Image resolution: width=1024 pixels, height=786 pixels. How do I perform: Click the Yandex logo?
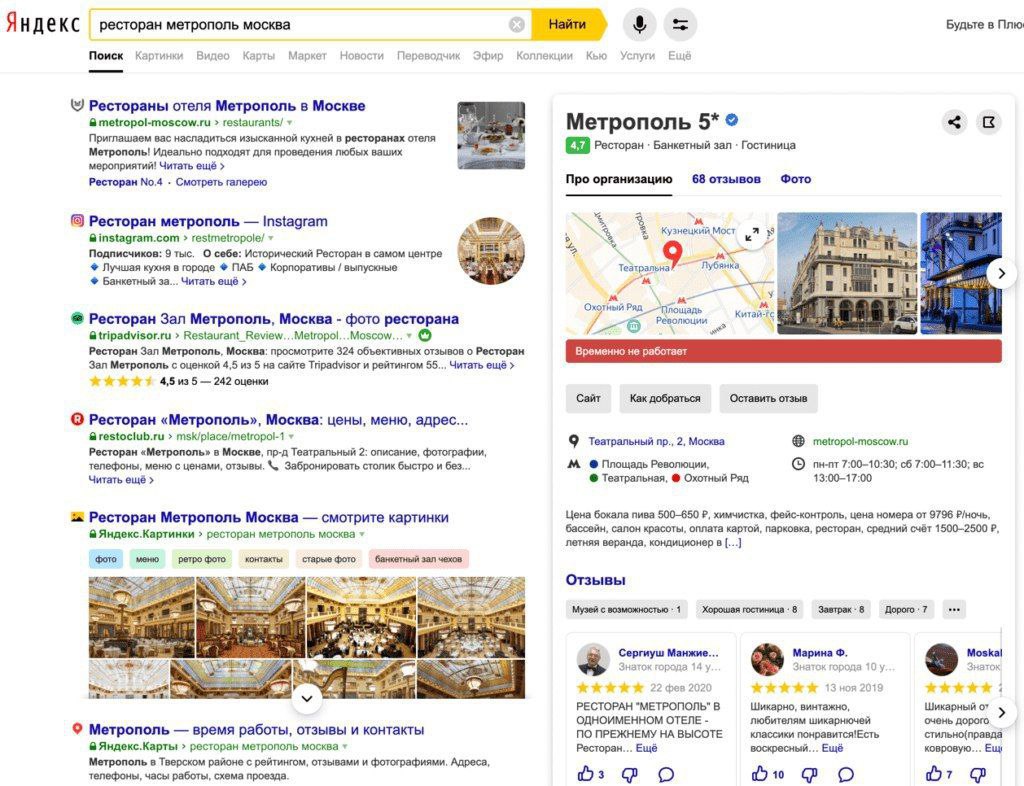click(42, 24)
